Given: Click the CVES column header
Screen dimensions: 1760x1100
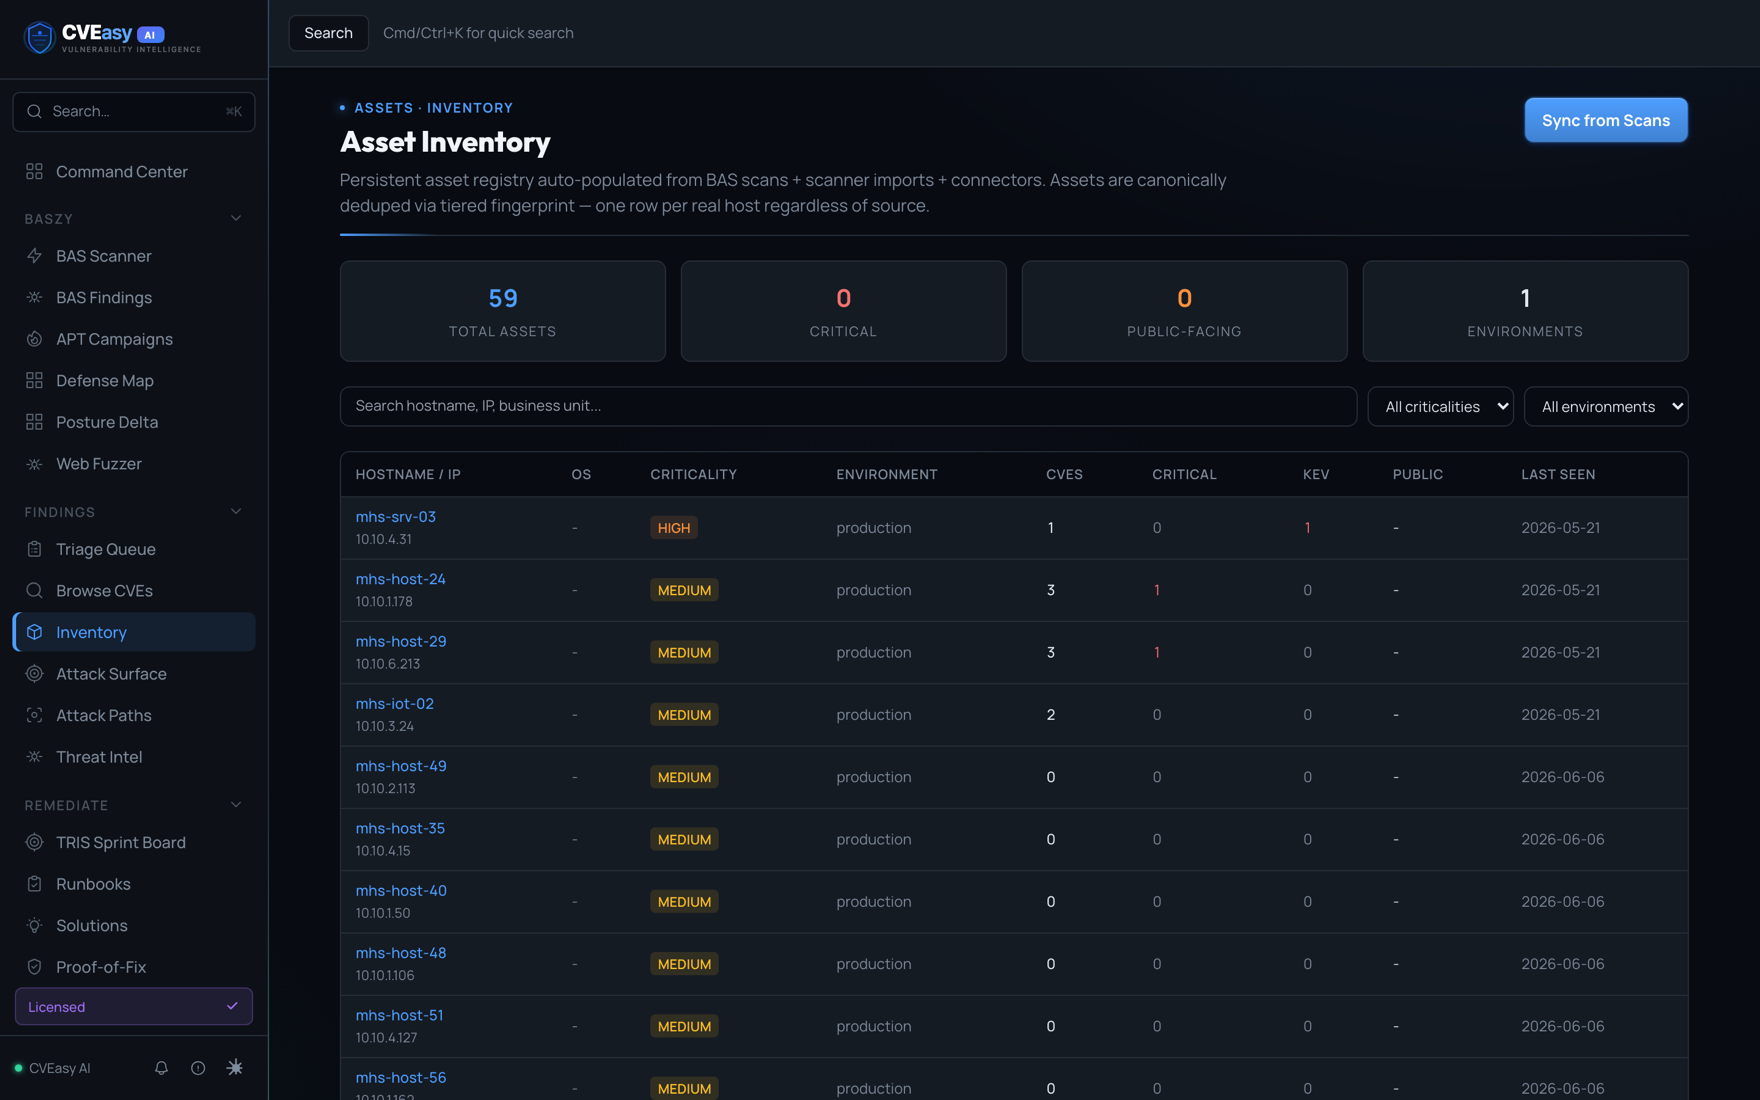Looking at the screenshot, I should click(1064, 474).
